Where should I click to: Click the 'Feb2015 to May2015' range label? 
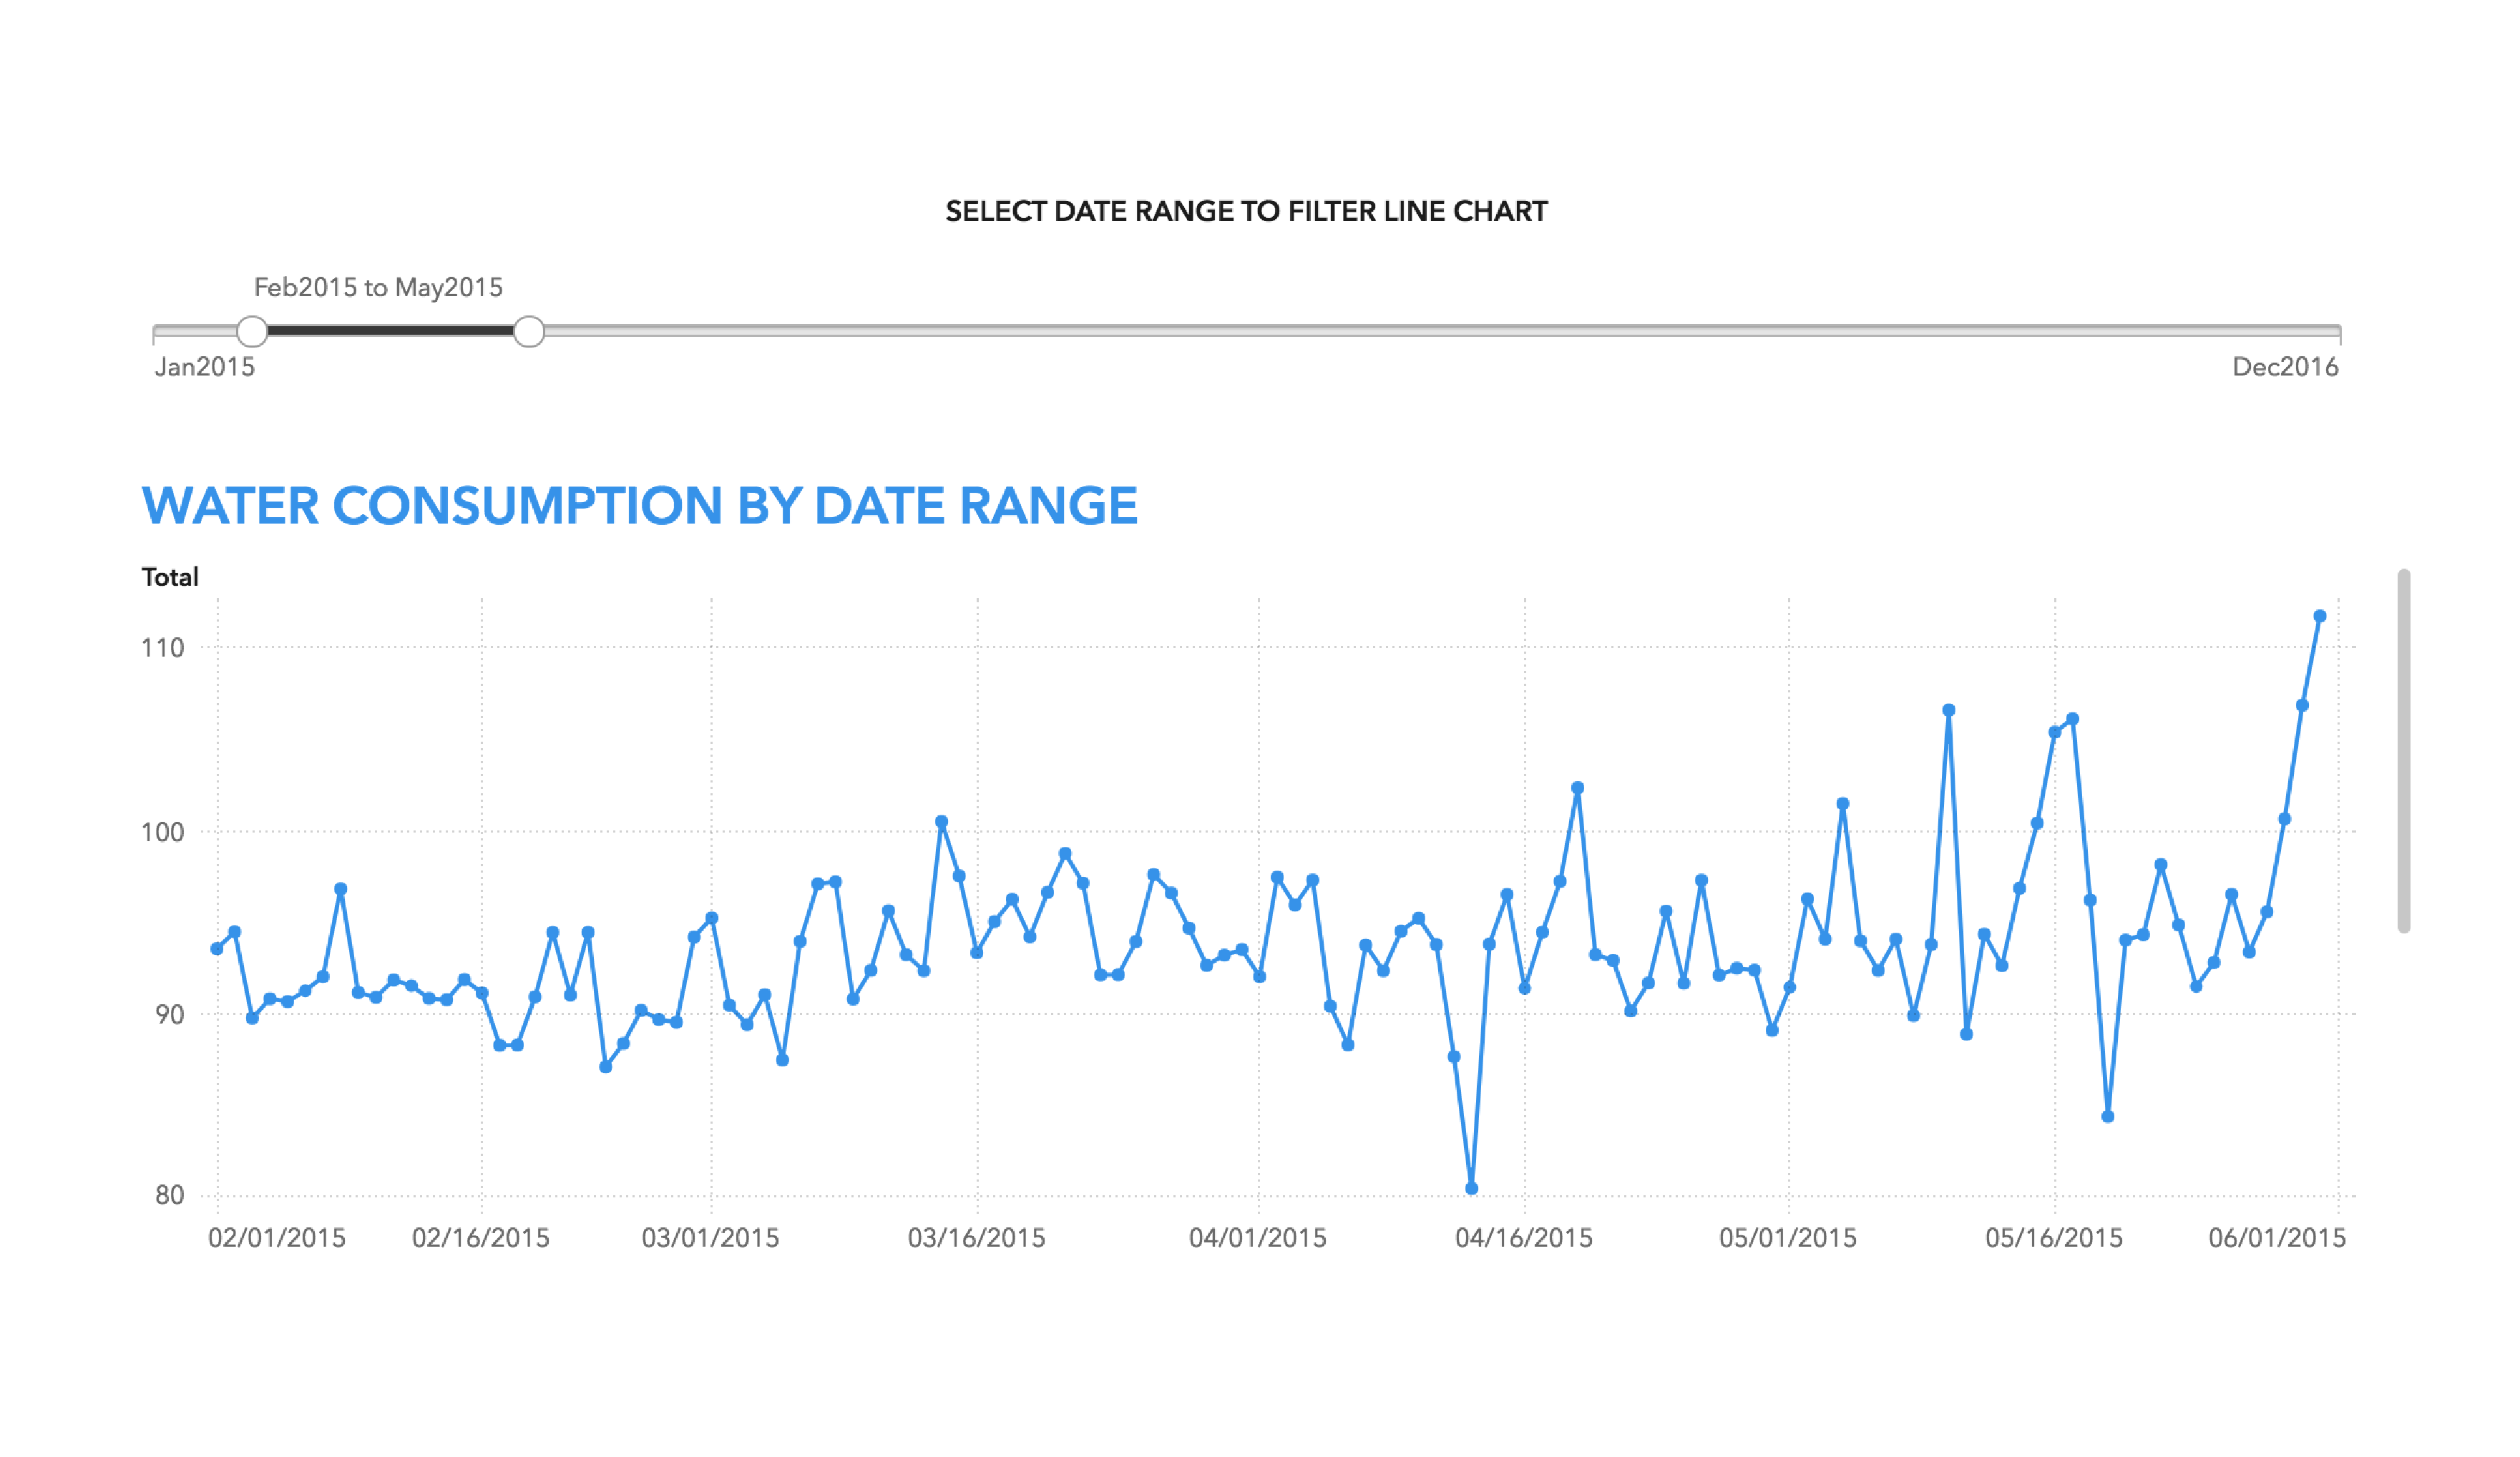tap(378, 288)
